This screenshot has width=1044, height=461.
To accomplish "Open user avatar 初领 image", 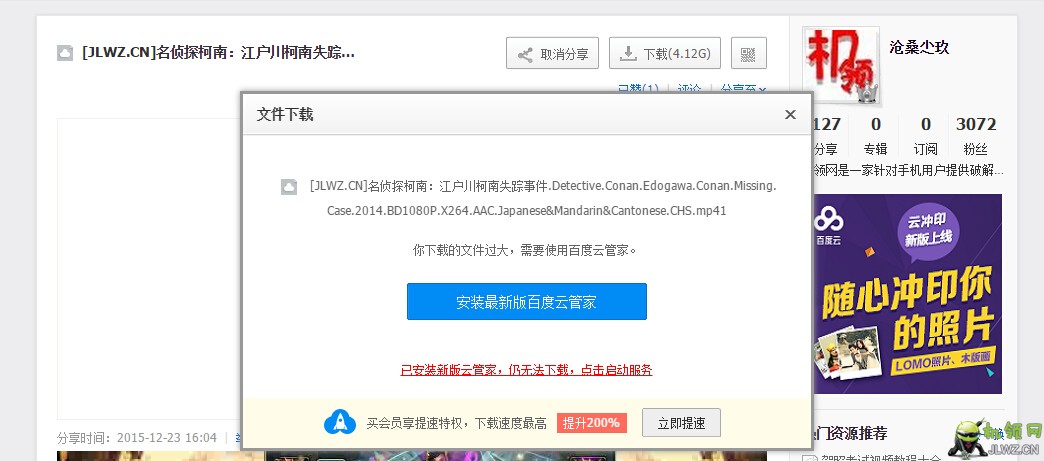I will (x=841, y=65).
